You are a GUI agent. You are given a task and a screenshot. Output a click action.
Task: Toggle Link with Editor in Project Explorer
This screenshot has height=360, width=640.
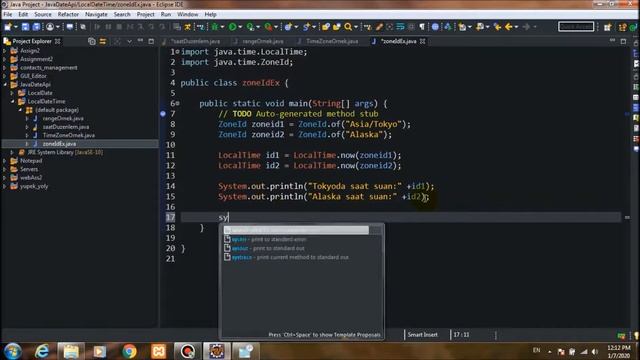[102, 41]
